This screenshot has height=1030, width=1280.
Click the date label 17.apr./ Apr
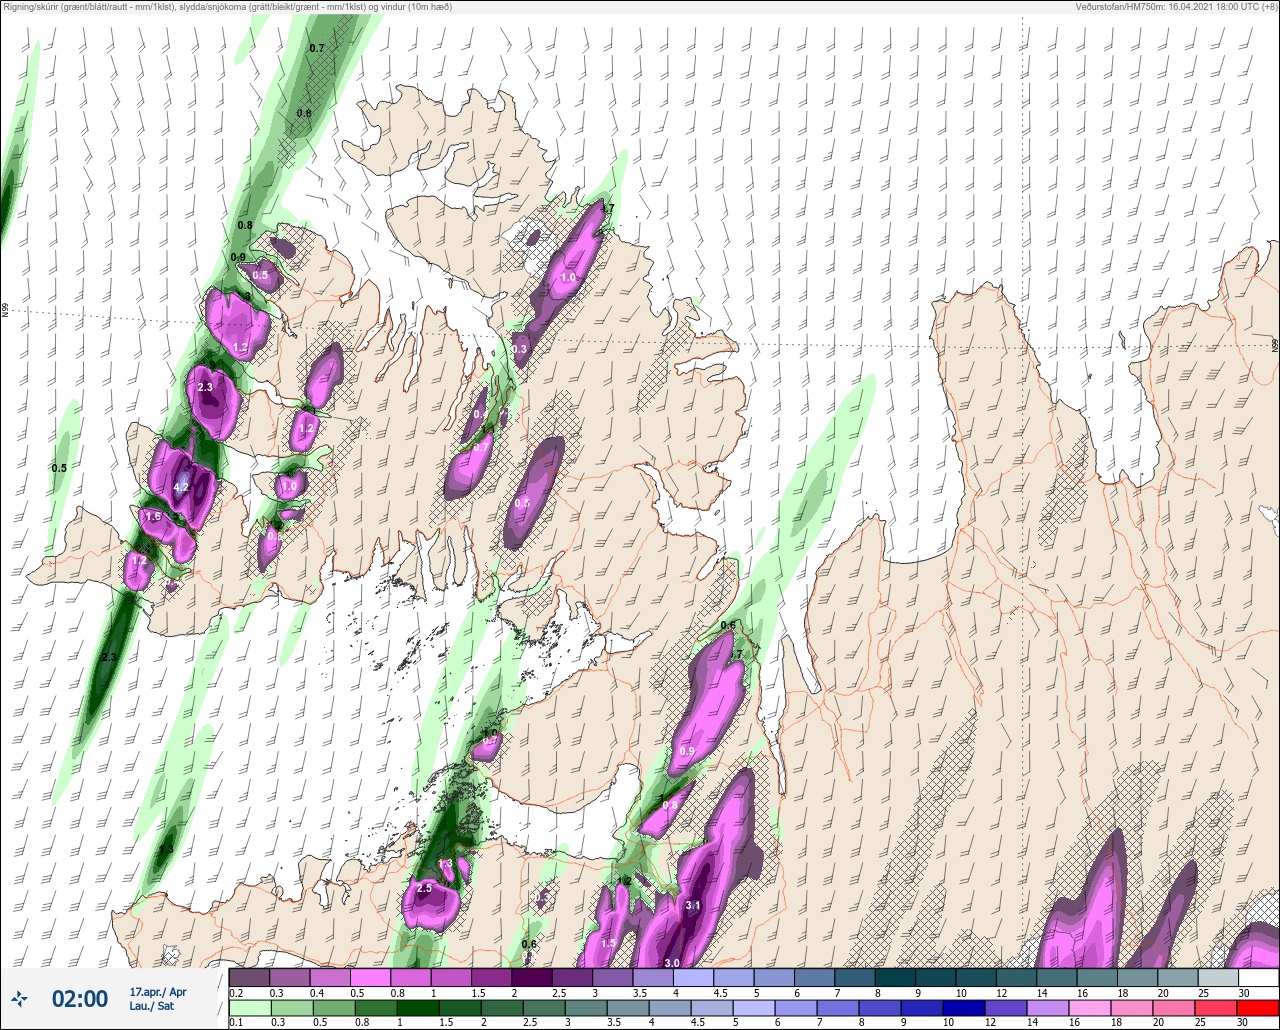tap(158, 992)
